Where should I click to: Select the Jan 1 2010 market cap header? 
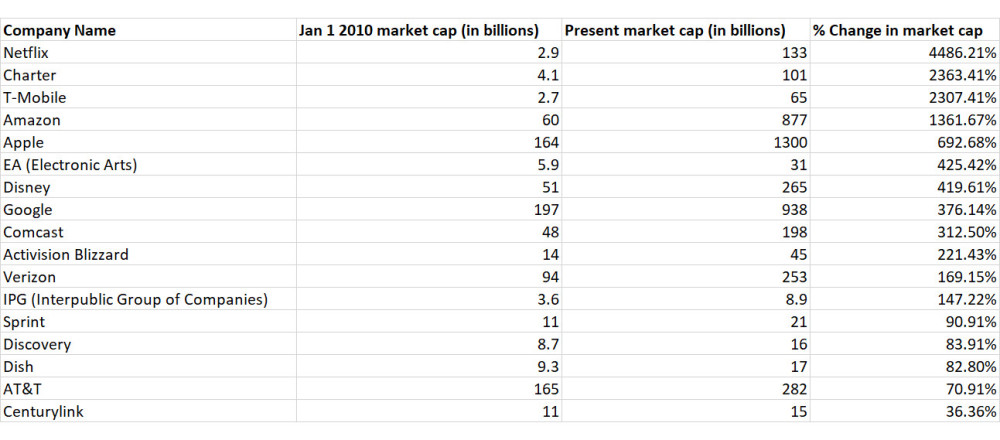point(429,30)
